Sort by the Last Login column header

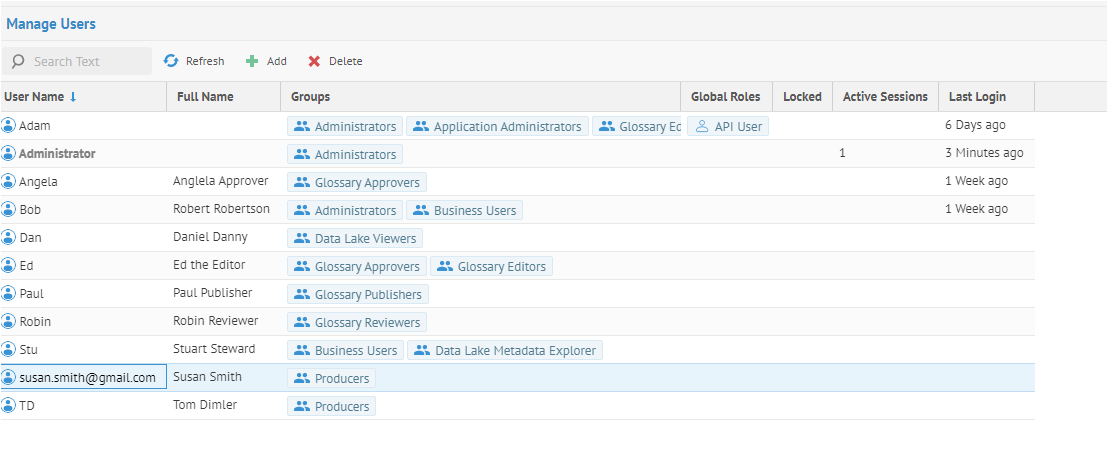click(977, 97)
